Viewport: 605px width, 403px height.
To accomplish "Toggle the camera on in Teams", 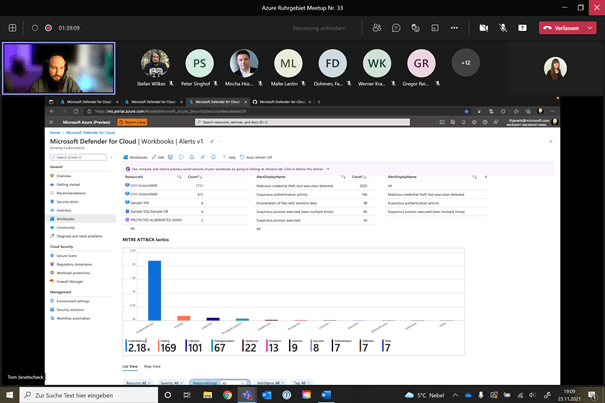I will pos(483,28).
